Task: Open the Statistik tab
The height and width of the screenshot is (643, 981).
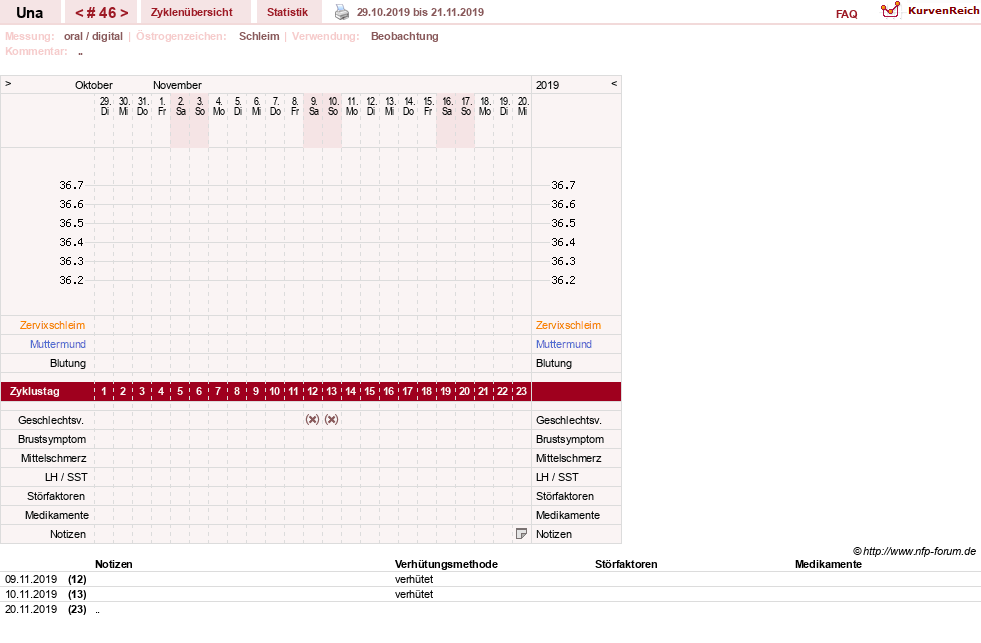Action: 287,12
